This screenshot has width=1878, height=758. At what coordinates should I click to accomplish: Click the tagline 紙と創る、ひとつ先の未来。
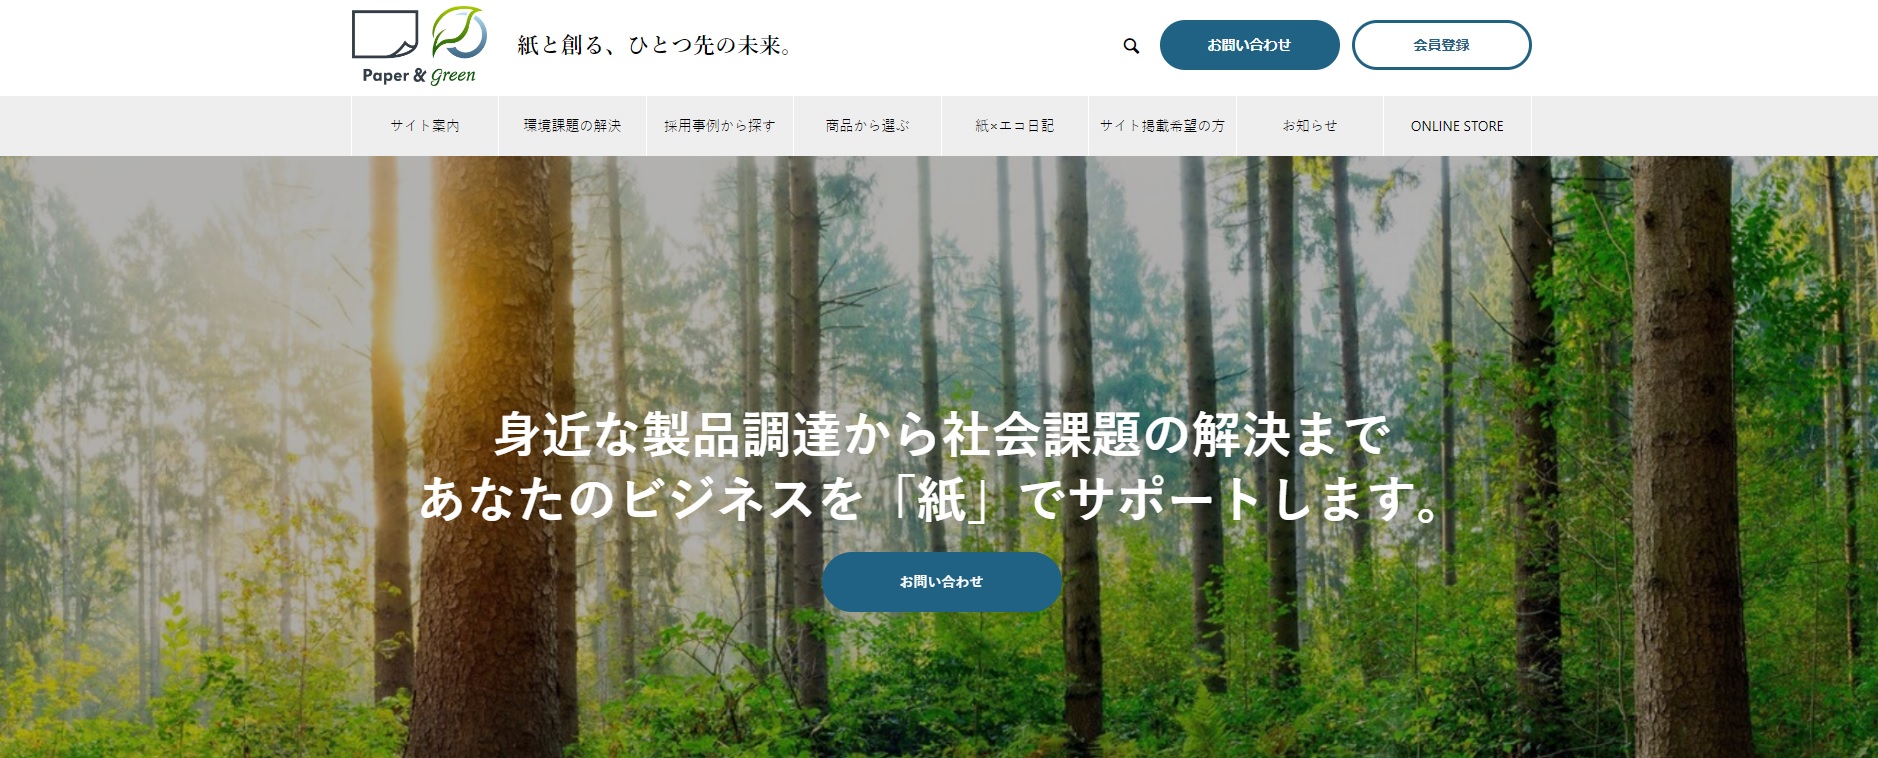coord(655,45)
